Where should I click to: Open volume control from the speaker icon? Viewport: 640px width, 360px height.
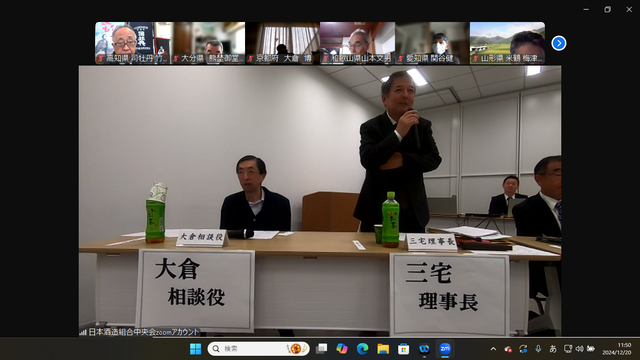click(579, 349)
